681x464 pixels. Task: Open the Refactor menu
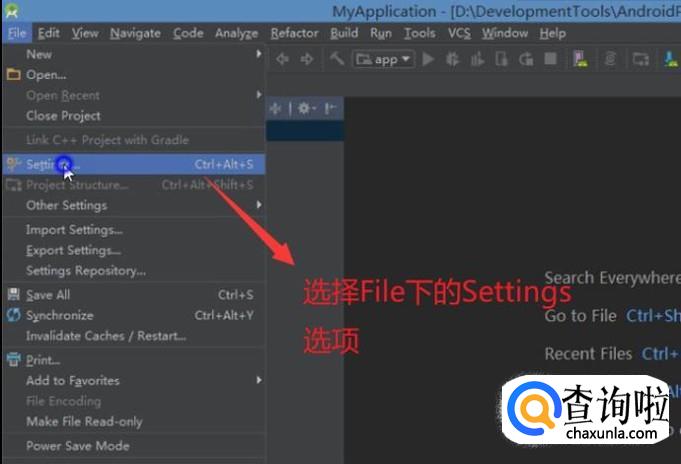click(294, 33)
